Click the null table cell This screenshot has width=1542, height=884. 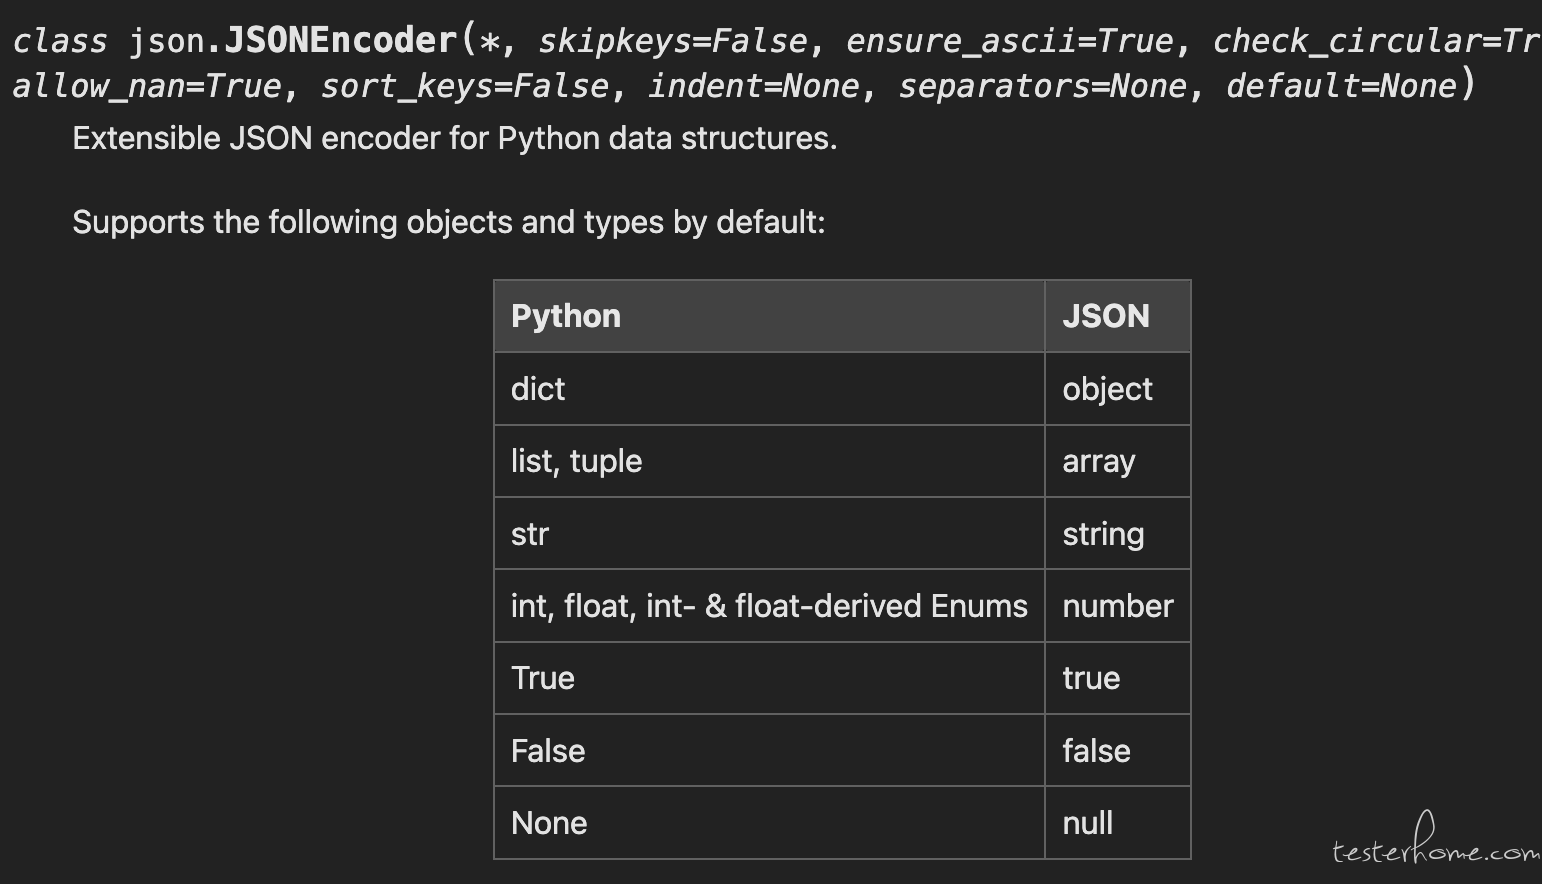(1118, 823)
